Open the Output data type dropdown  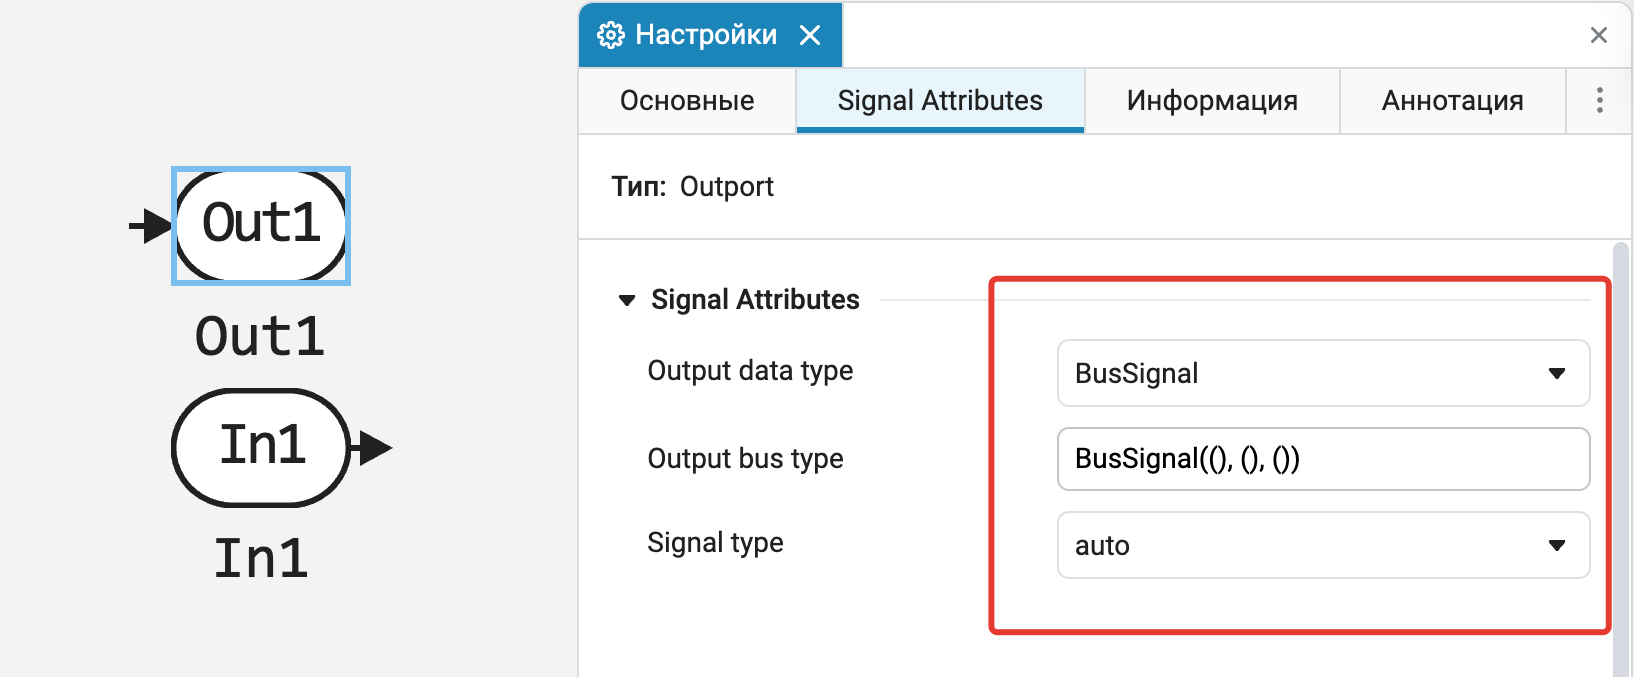pyautogui.click(x=1322, y=374)
